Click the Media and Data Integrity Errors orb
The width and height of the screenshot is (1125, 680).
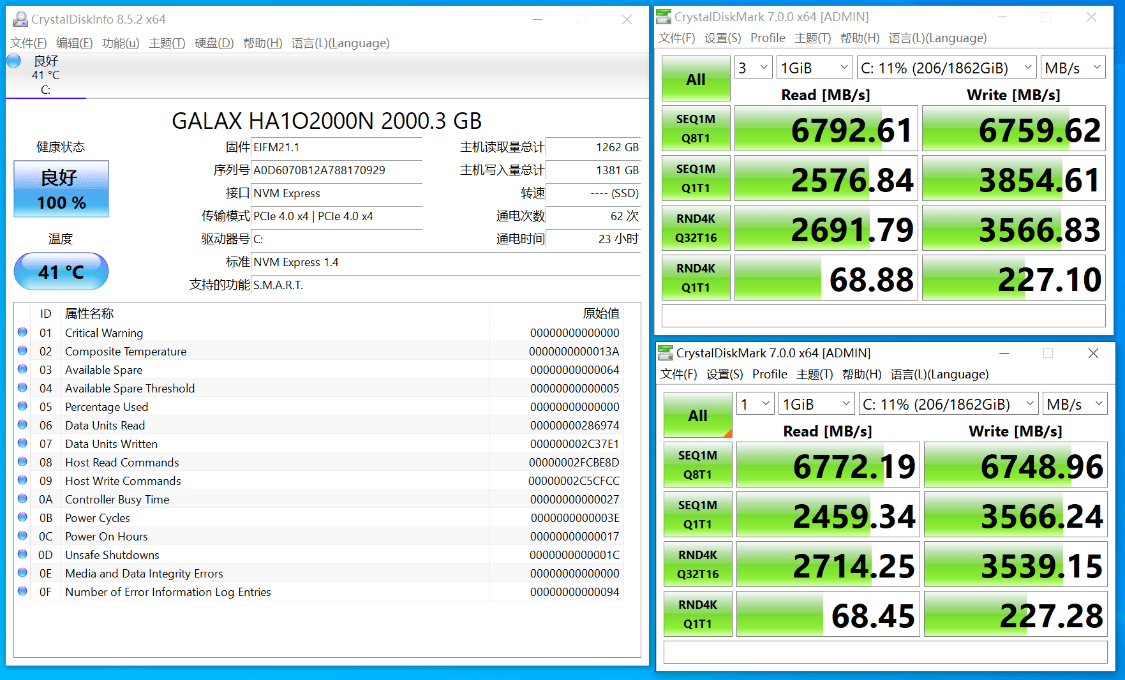point(23,573)
